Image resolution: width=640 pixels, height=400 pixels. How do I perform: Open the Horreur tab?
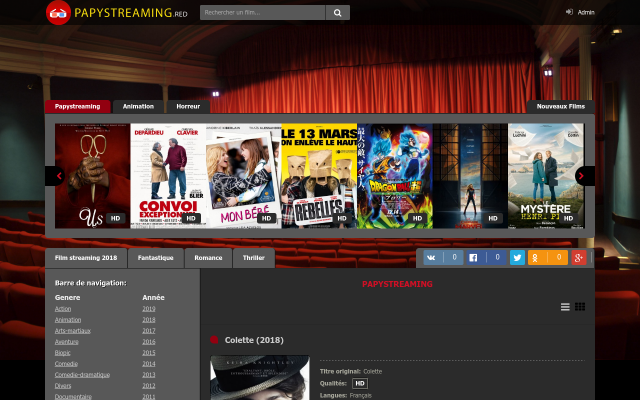188,107
